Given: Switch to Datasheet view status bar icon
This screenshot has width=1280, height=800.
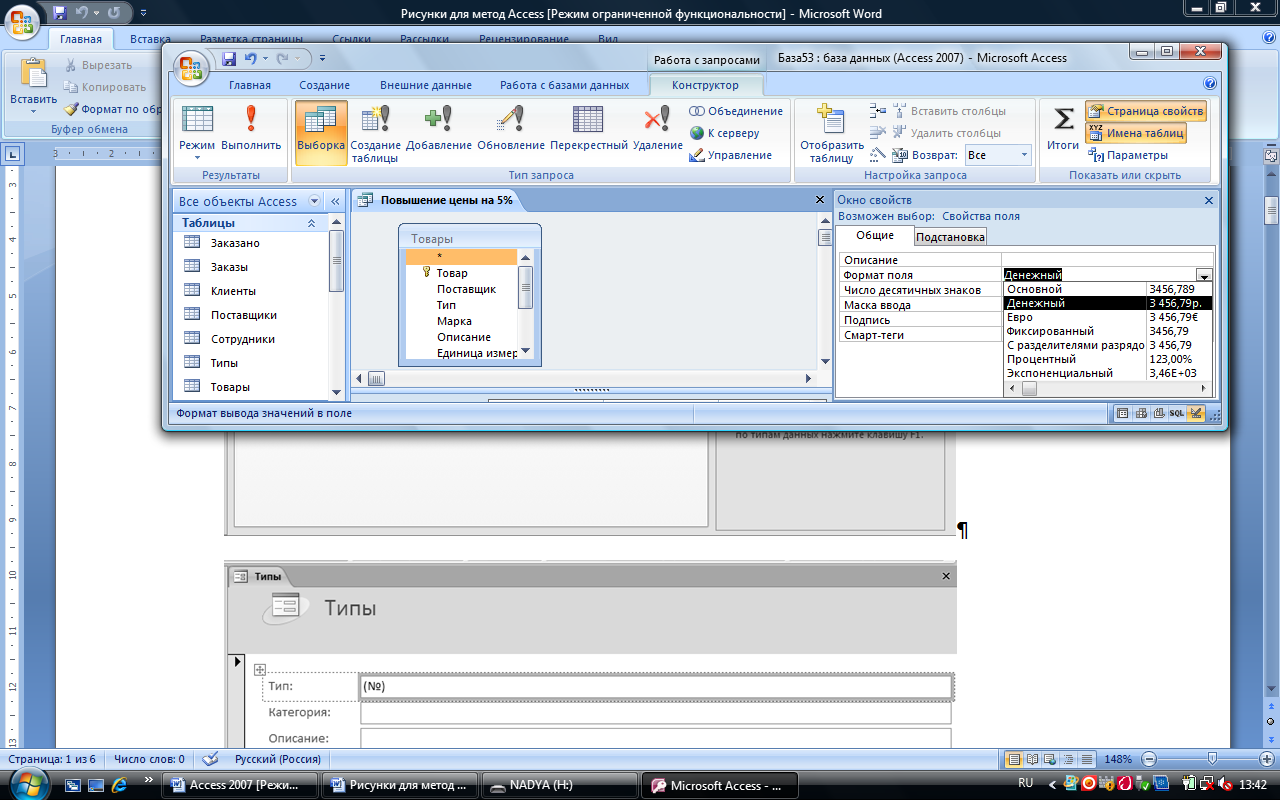Looking at the screenshot, I should click(1122, 414).
